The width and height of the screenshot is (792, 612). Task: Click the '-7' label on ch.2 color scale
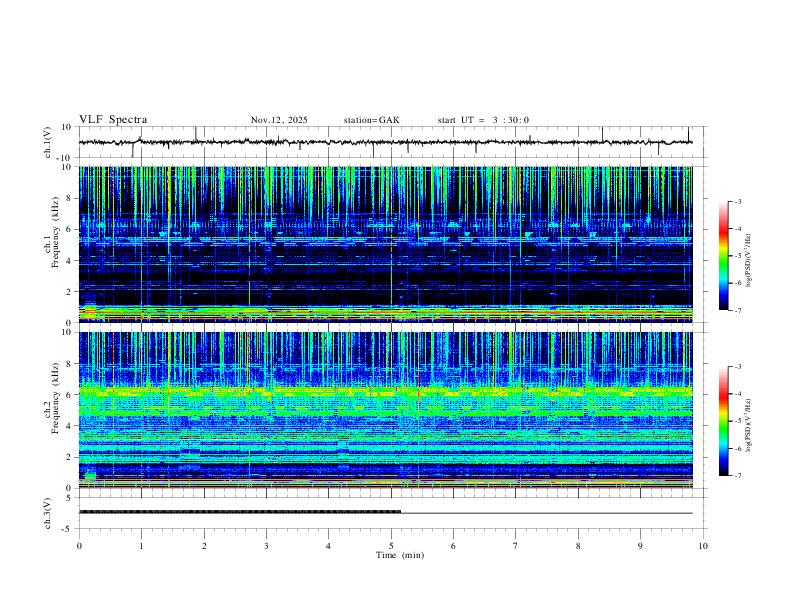click(738, 476)
